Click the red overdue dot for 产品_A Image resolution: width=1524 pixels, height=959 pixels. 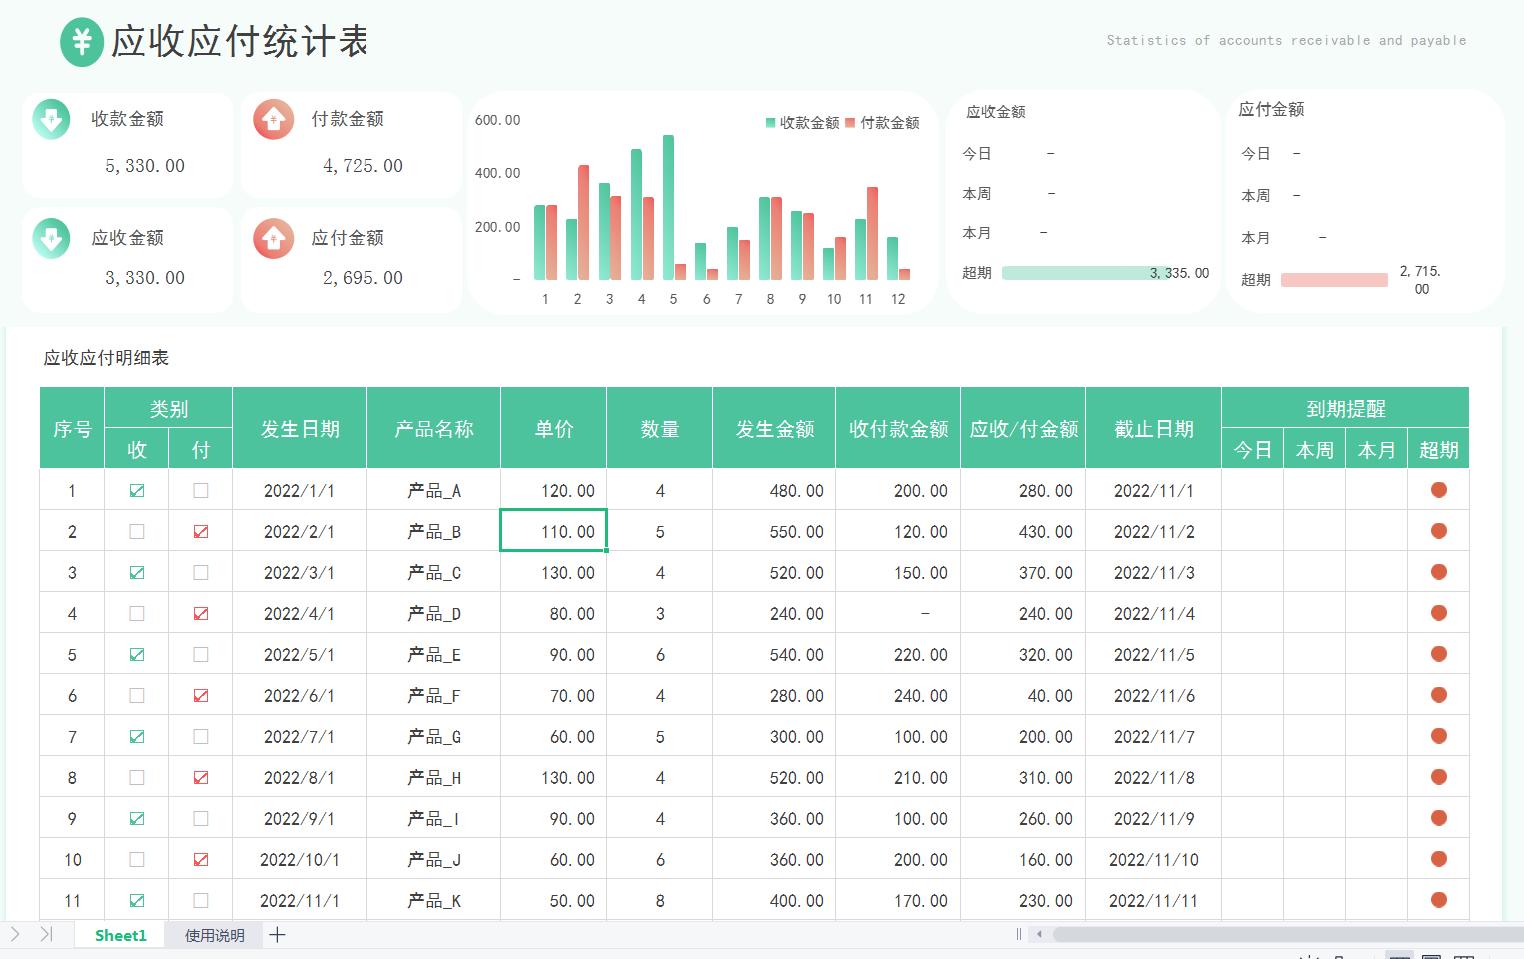point(1438,490)
